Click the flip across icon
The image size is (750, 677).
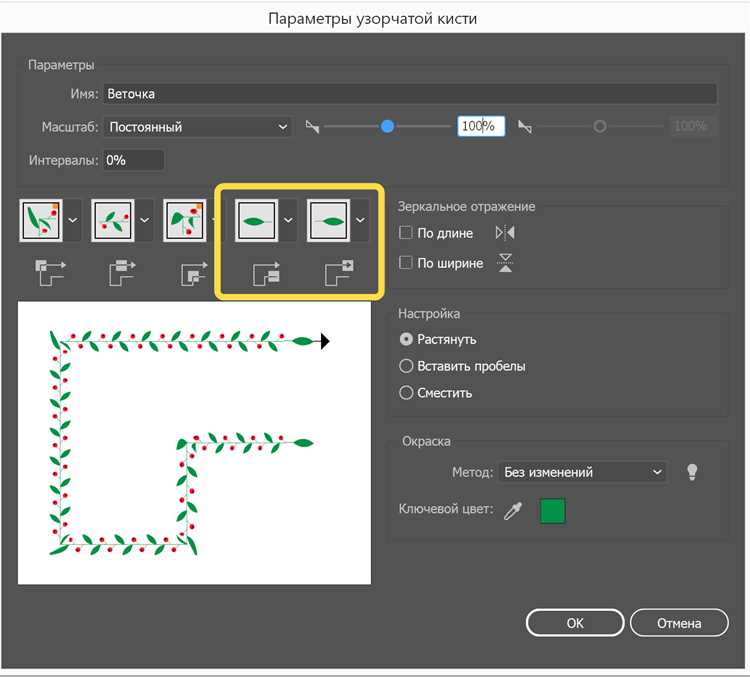[x=505, y=263]
